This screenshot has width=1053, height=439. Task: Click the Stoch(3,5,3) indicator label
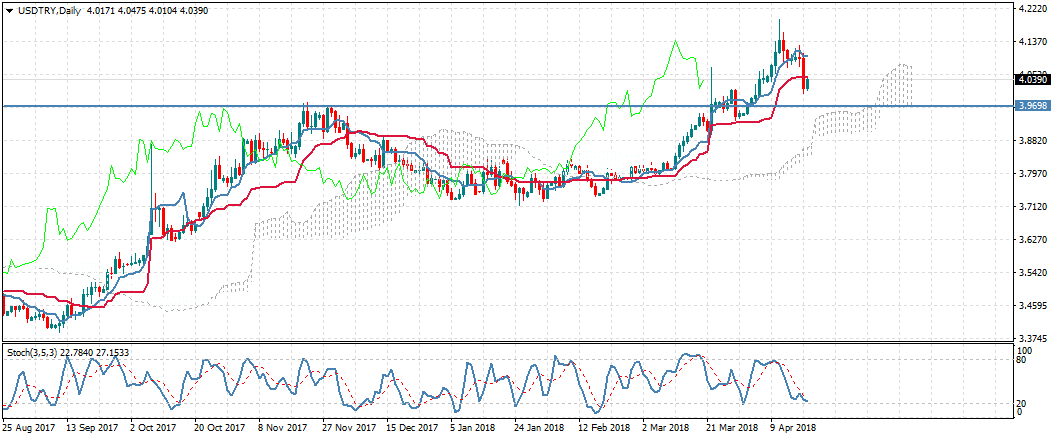click(35, 352)
